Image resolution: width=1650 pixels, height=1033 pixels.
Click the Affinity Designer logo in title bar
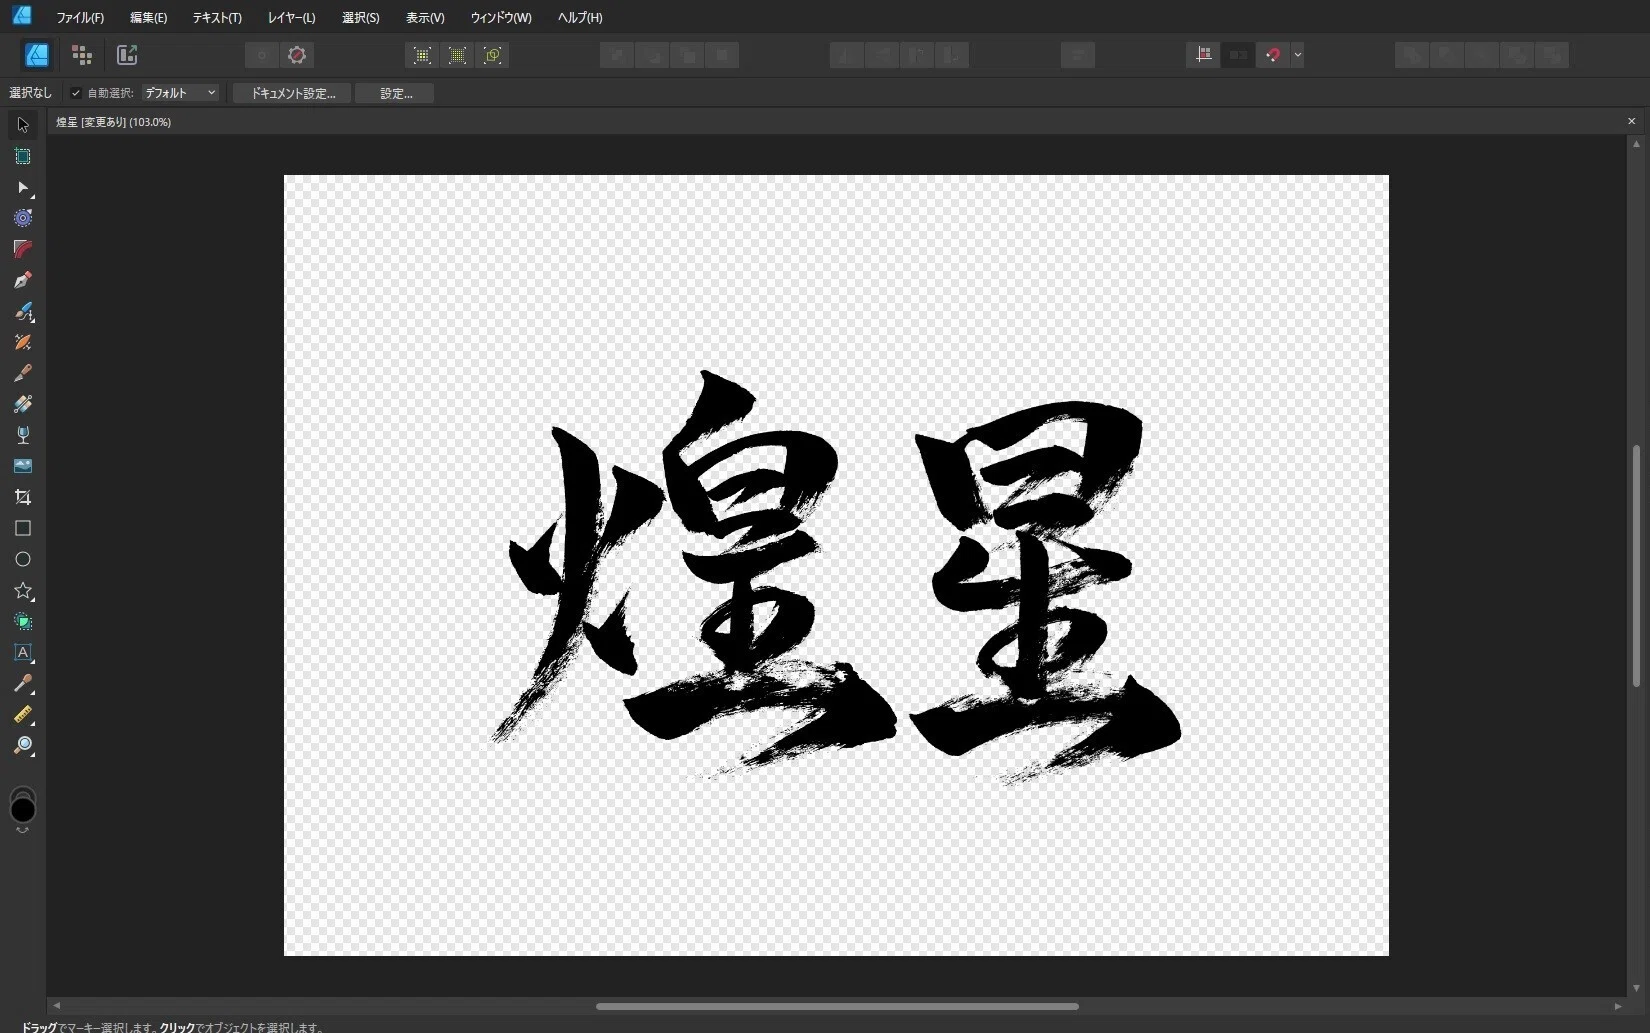point(21,15)
